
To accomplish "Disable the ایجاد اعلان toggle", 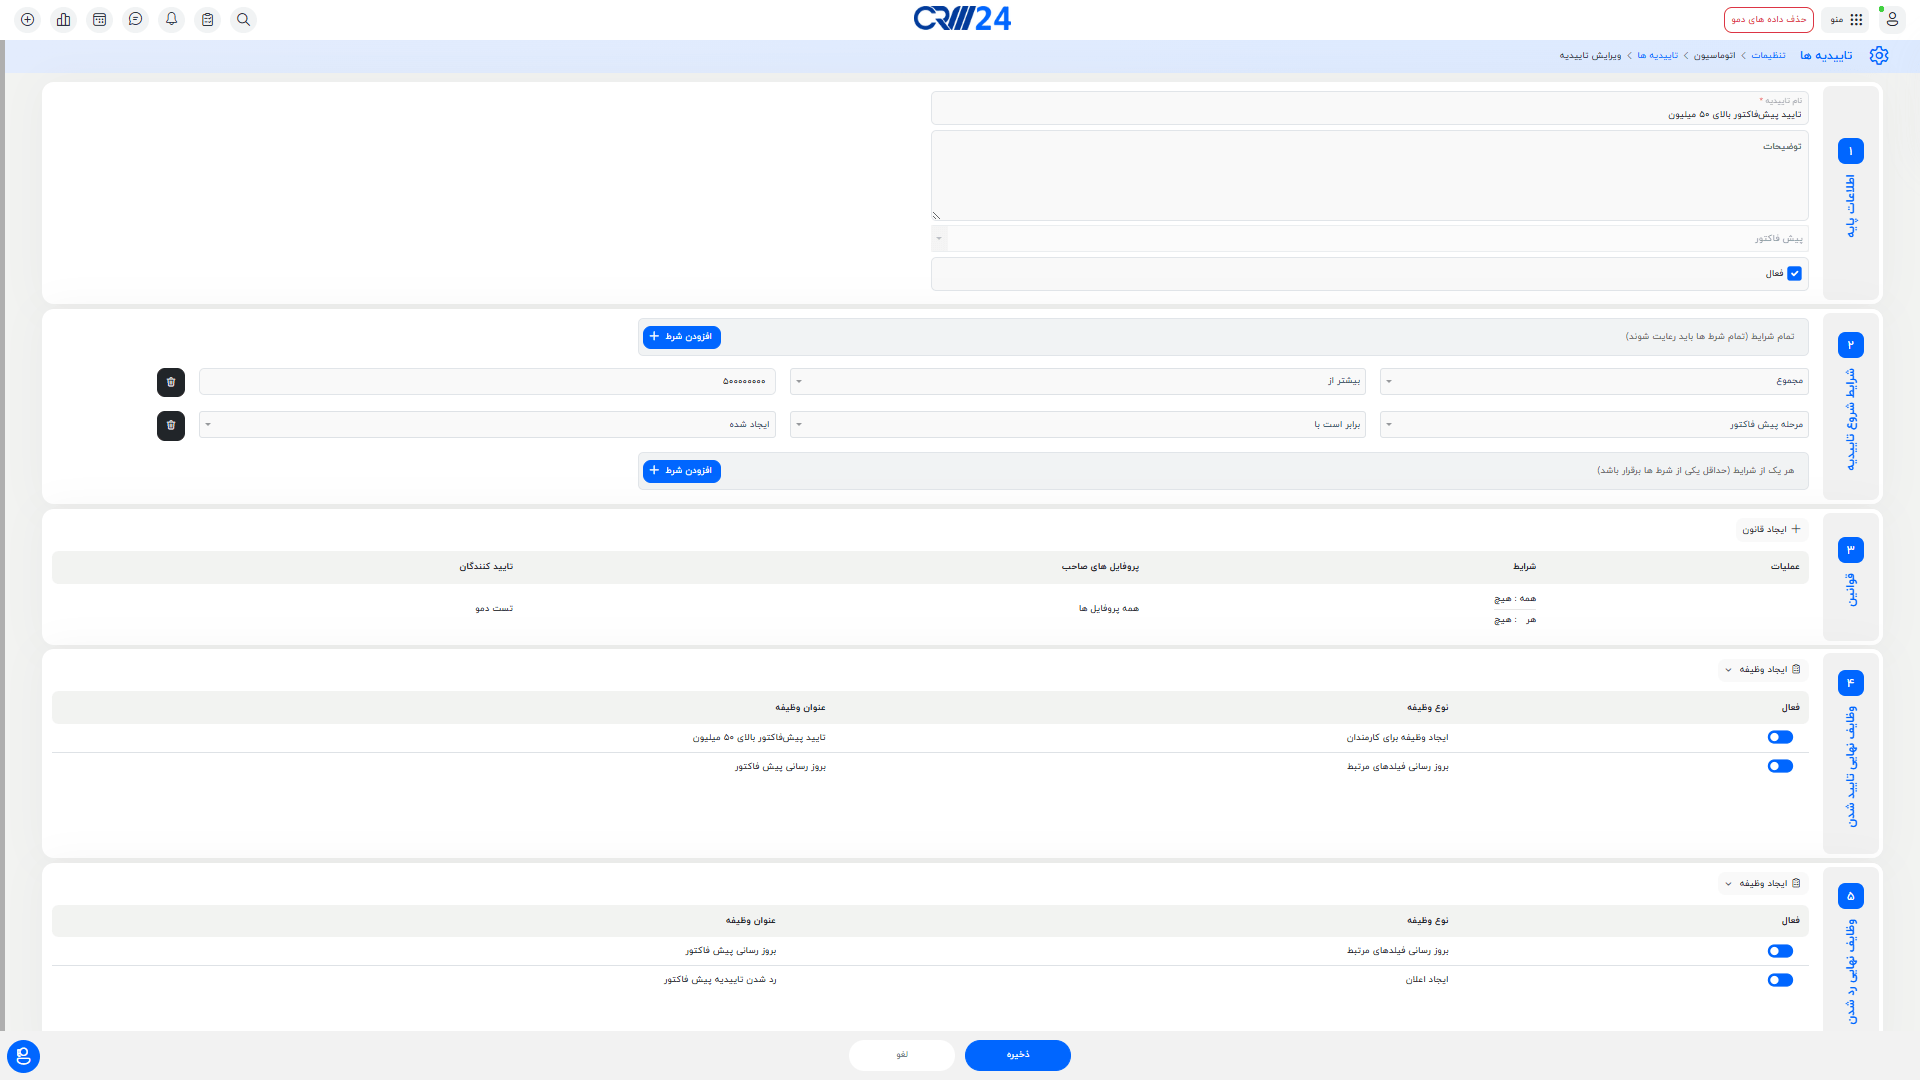I will tap(1779, 980).
